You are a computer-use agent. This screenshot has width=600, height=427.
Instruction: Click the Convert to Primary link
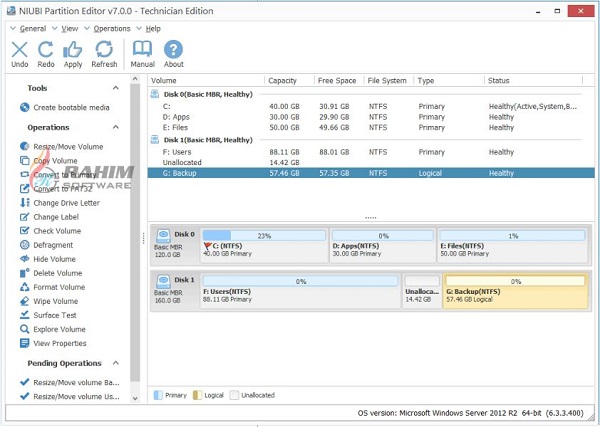point(65,174)
